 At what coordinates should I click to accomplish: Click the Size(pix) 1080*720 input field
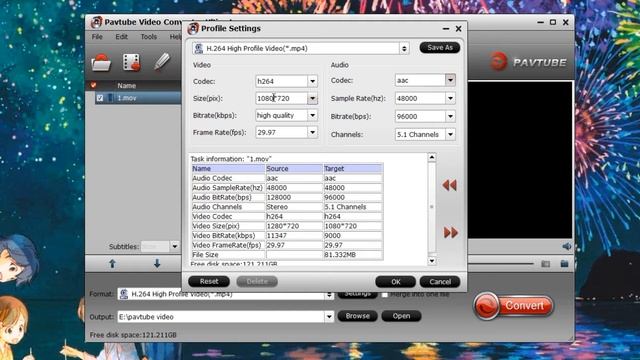(x=282, y=98)
